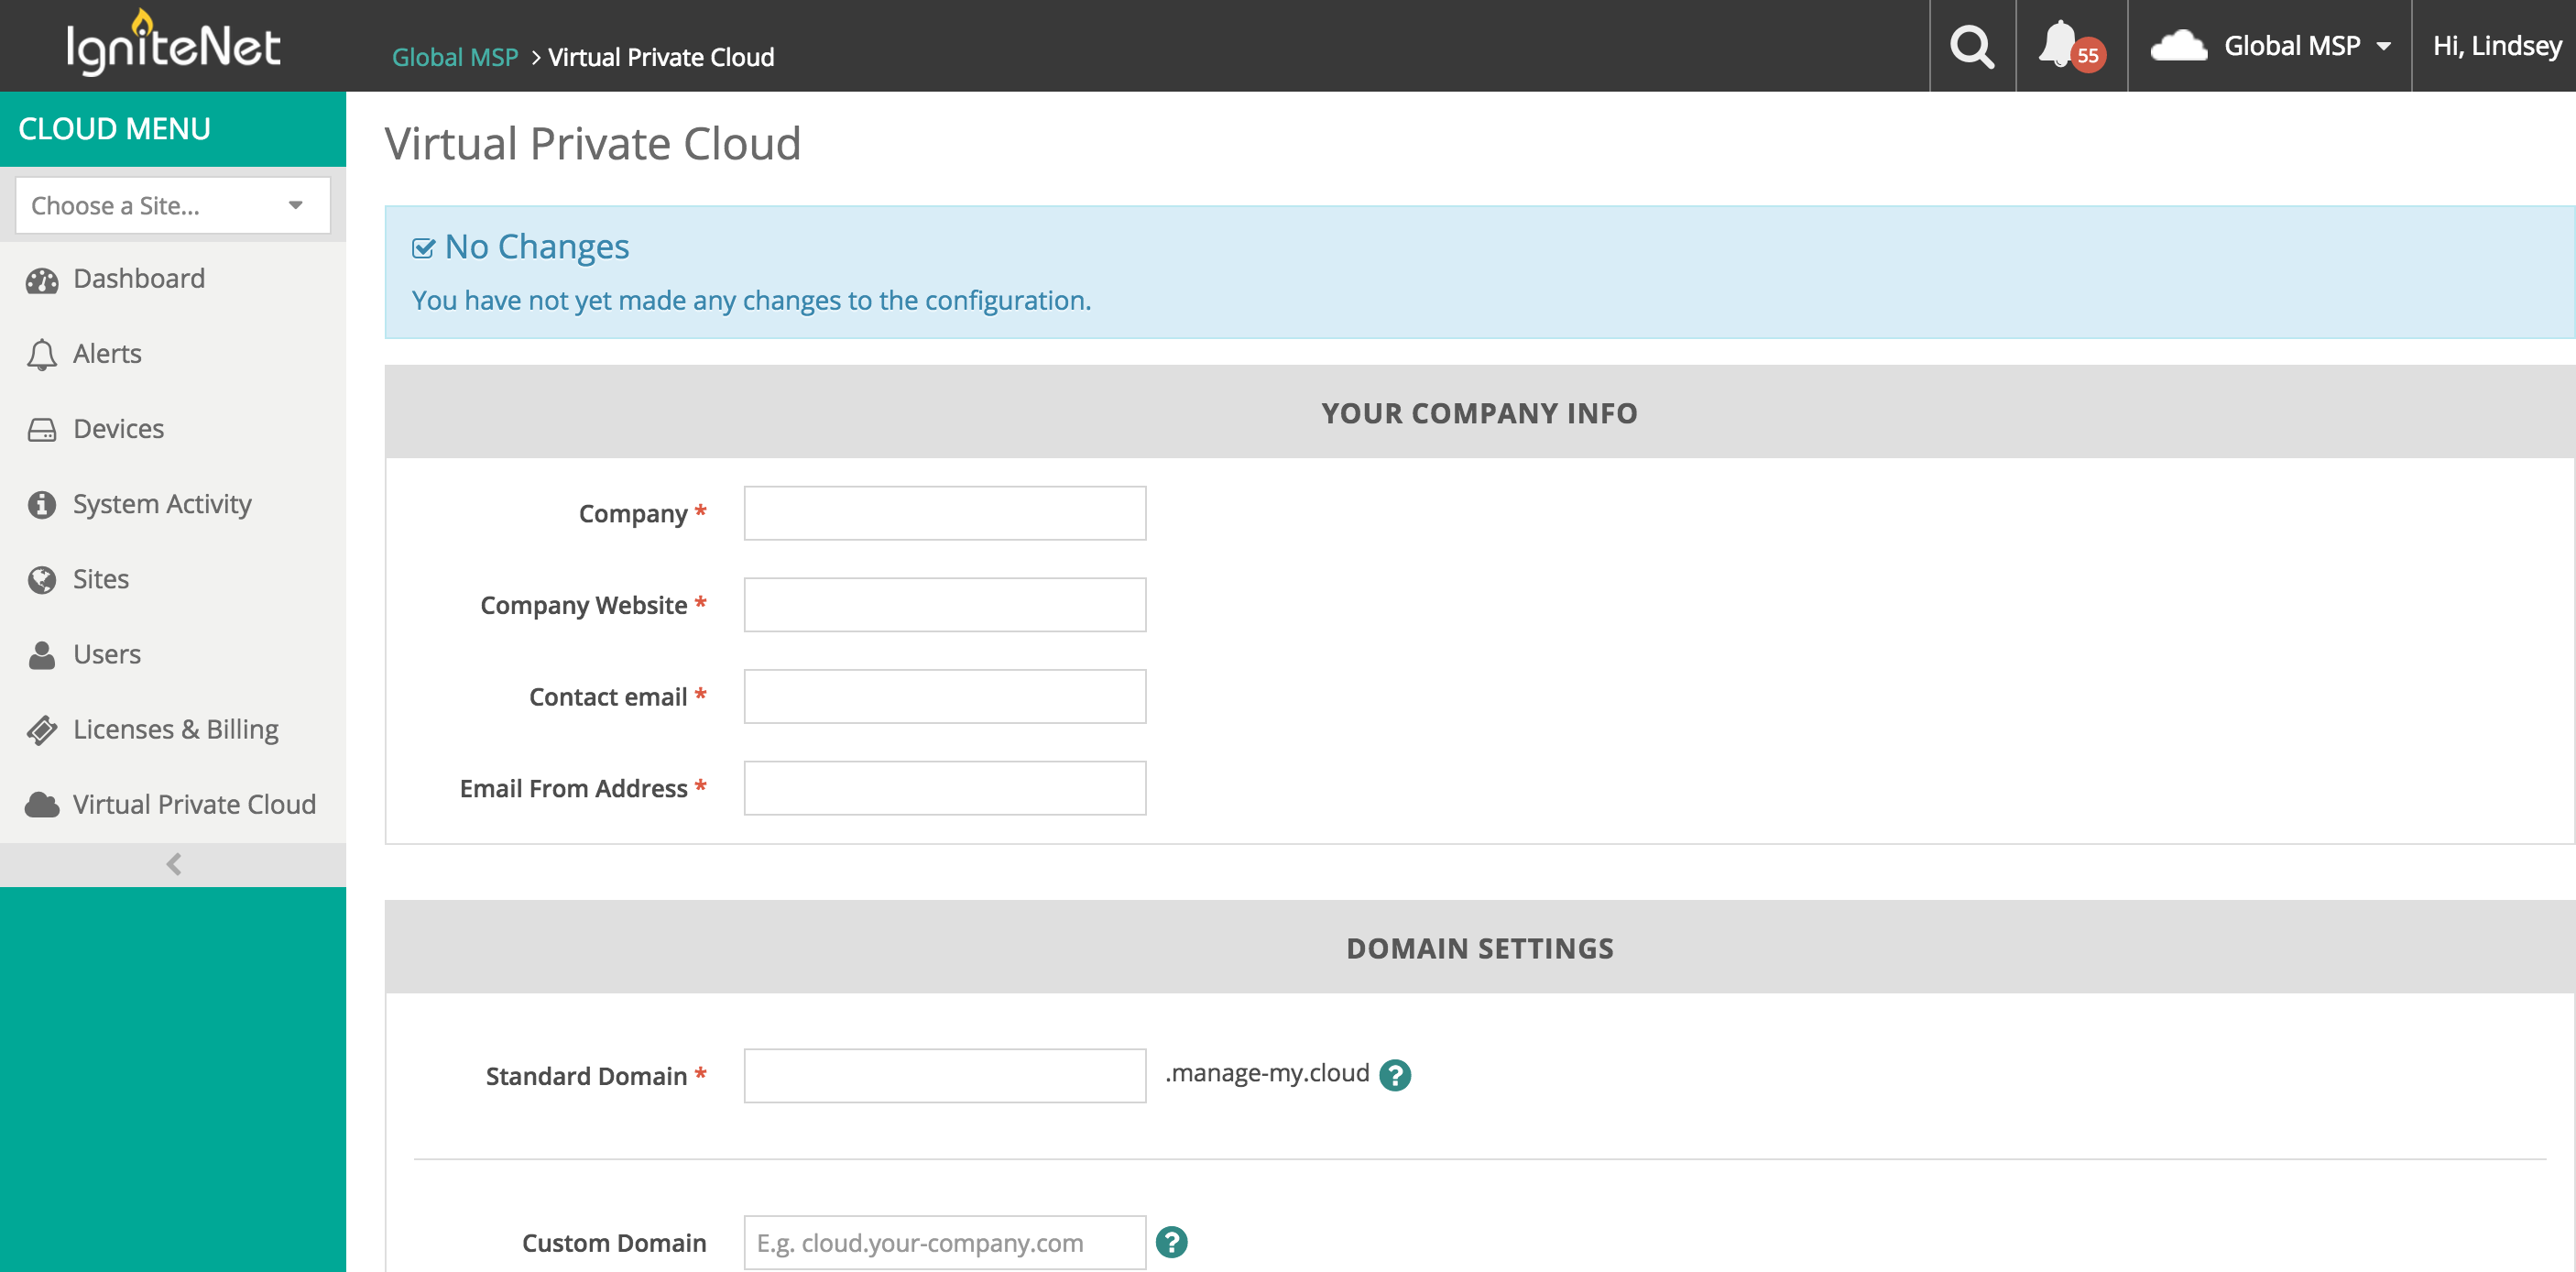The width and height of the screenshot is (2576, 1272).
Task: Open the Choose a Site dropdown
Action: click(173, 205)
